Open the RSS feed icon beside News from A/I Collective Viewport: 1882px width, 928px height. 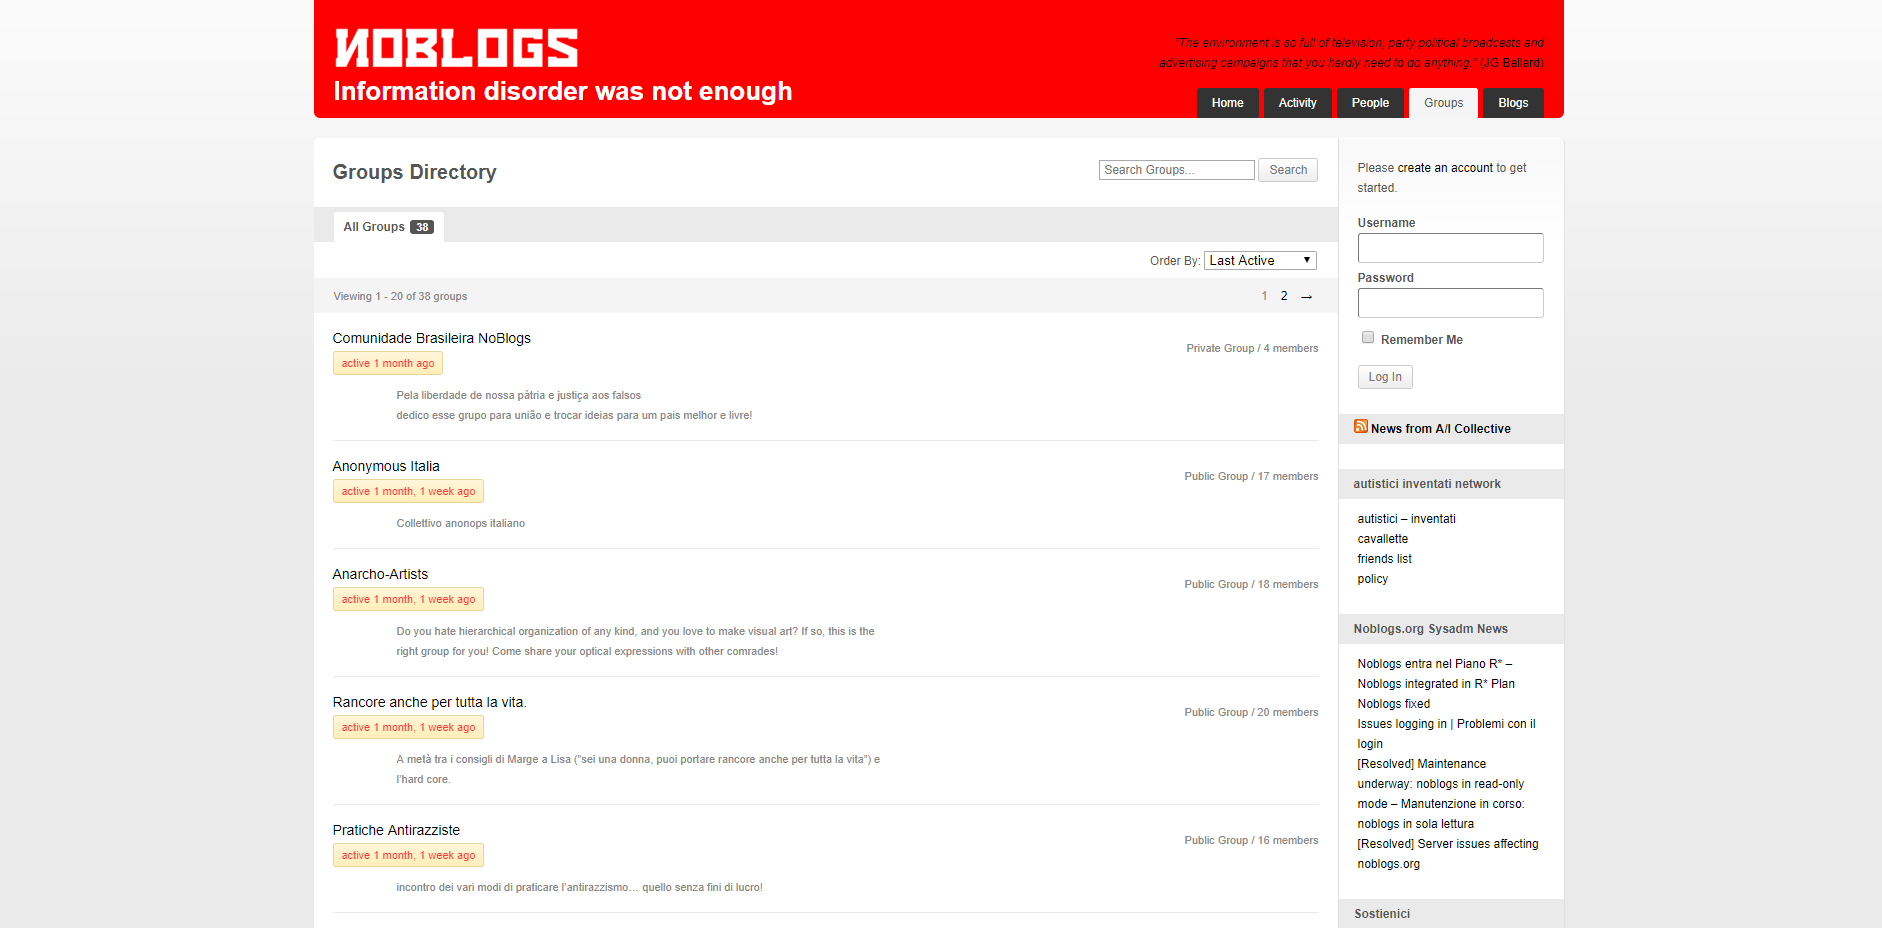point(1361,426)
